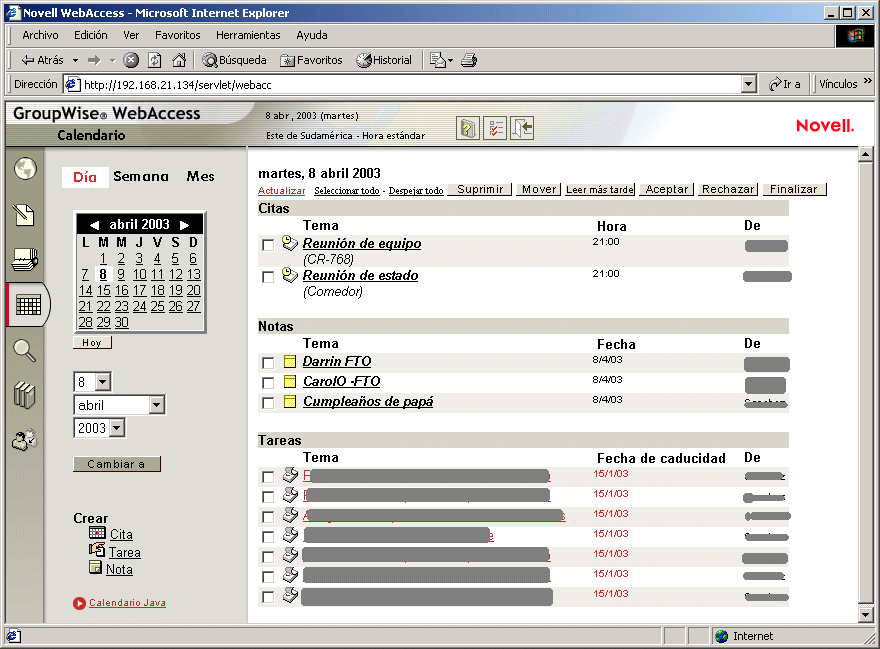
Task: Open the 2003 year dropdown
Action: [x=116, y=428]
